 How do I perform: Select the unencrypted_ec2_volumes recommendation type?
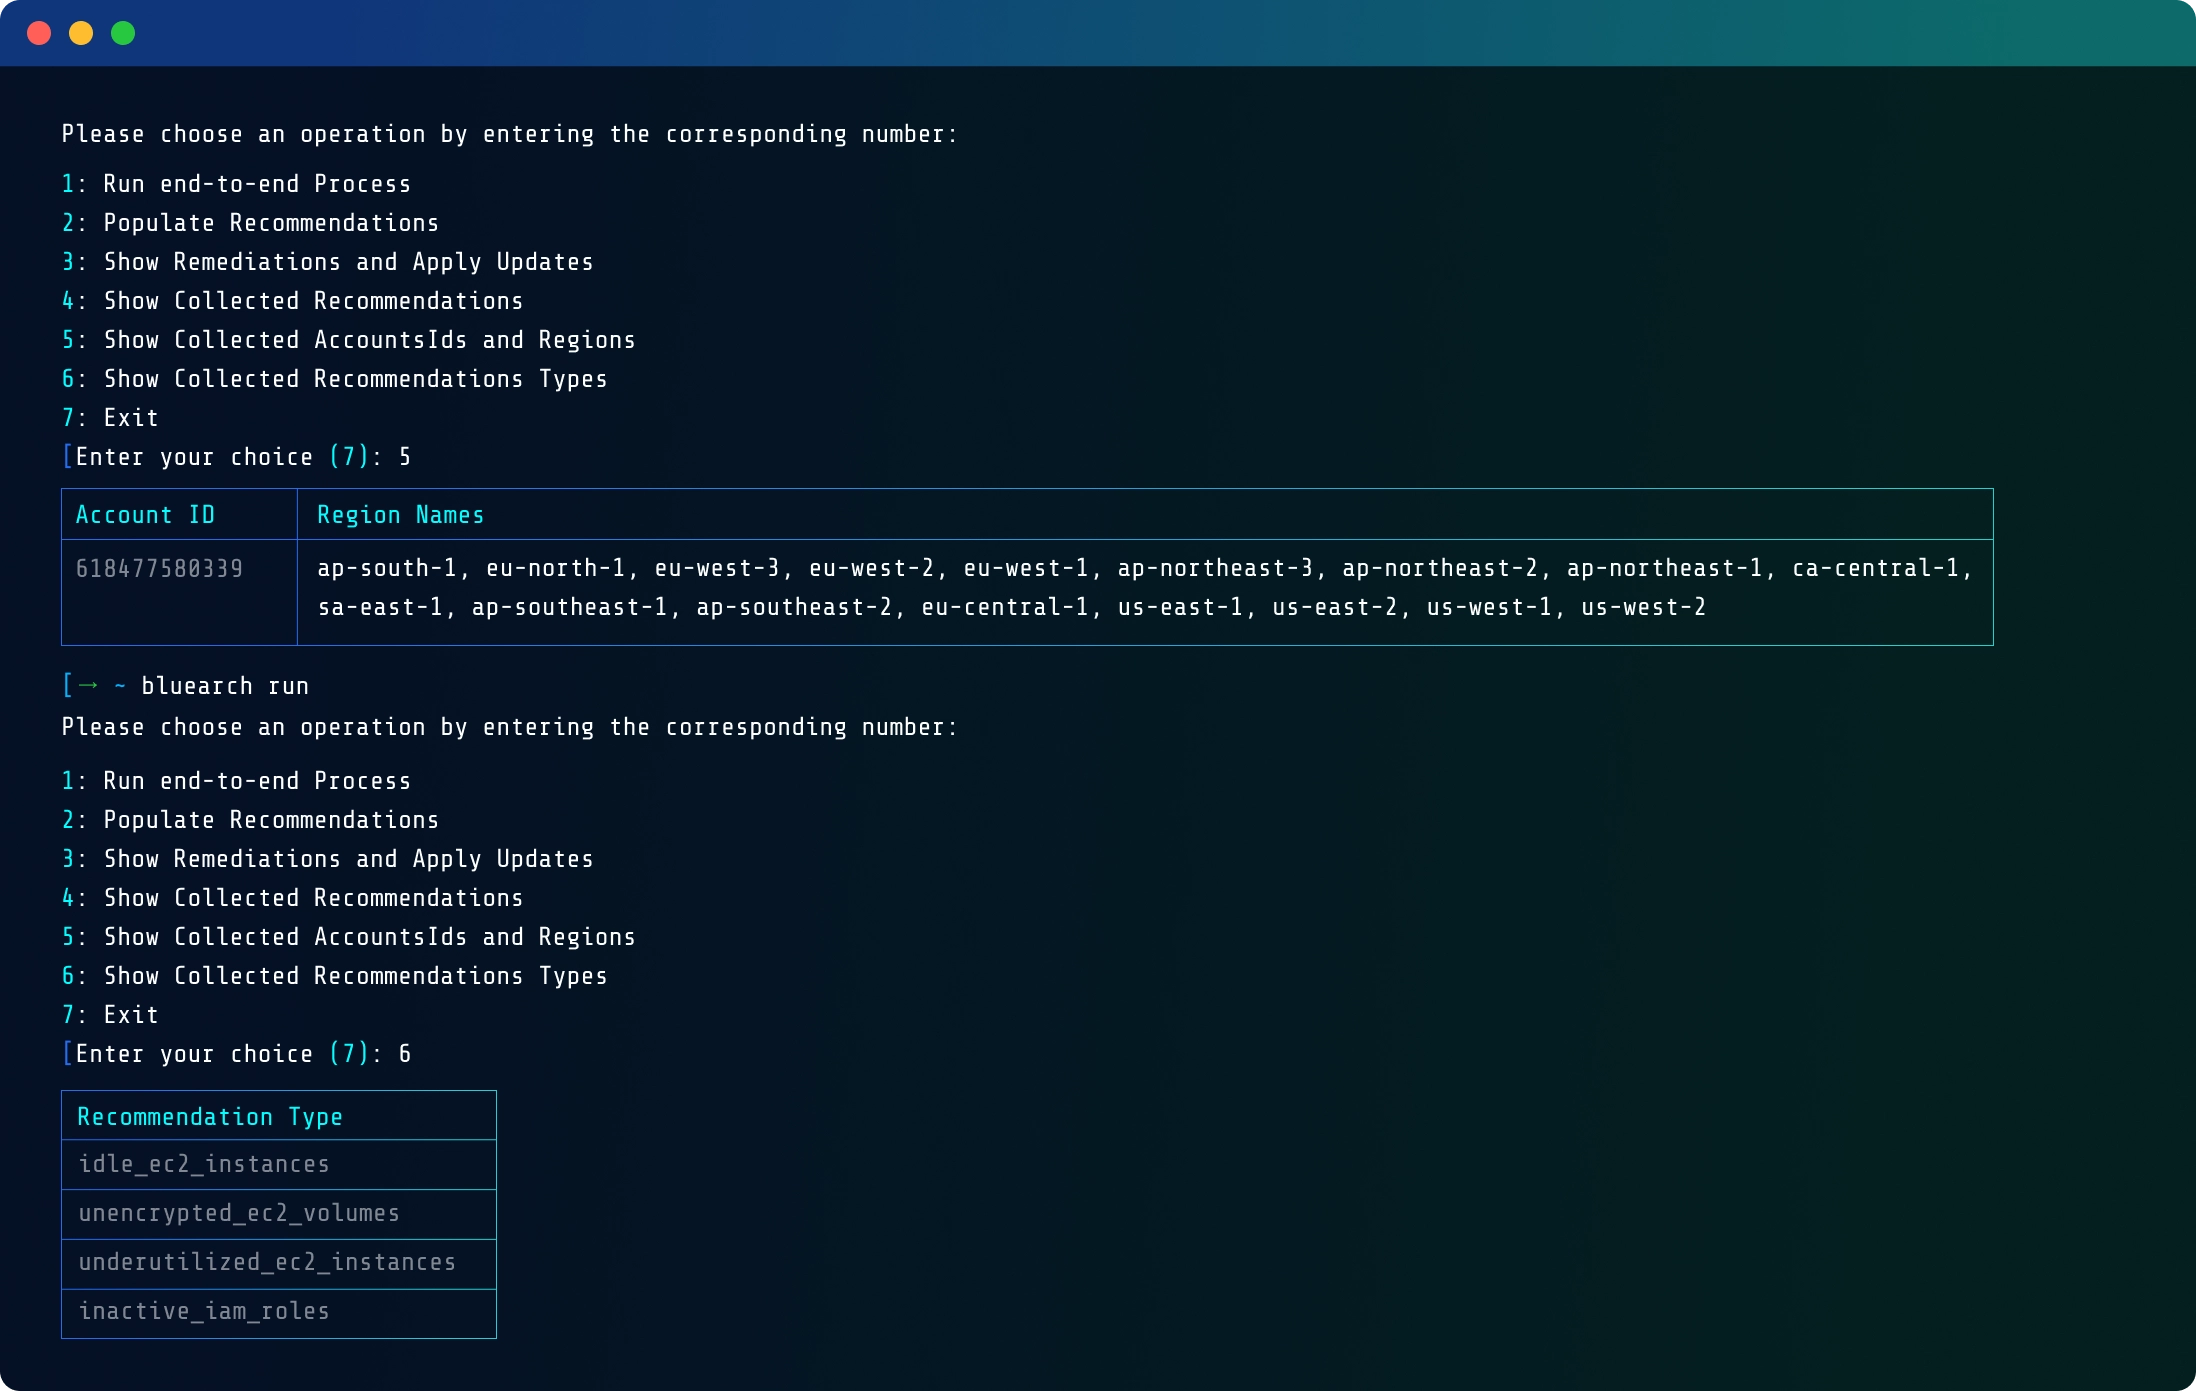[x=239, y=1213]
